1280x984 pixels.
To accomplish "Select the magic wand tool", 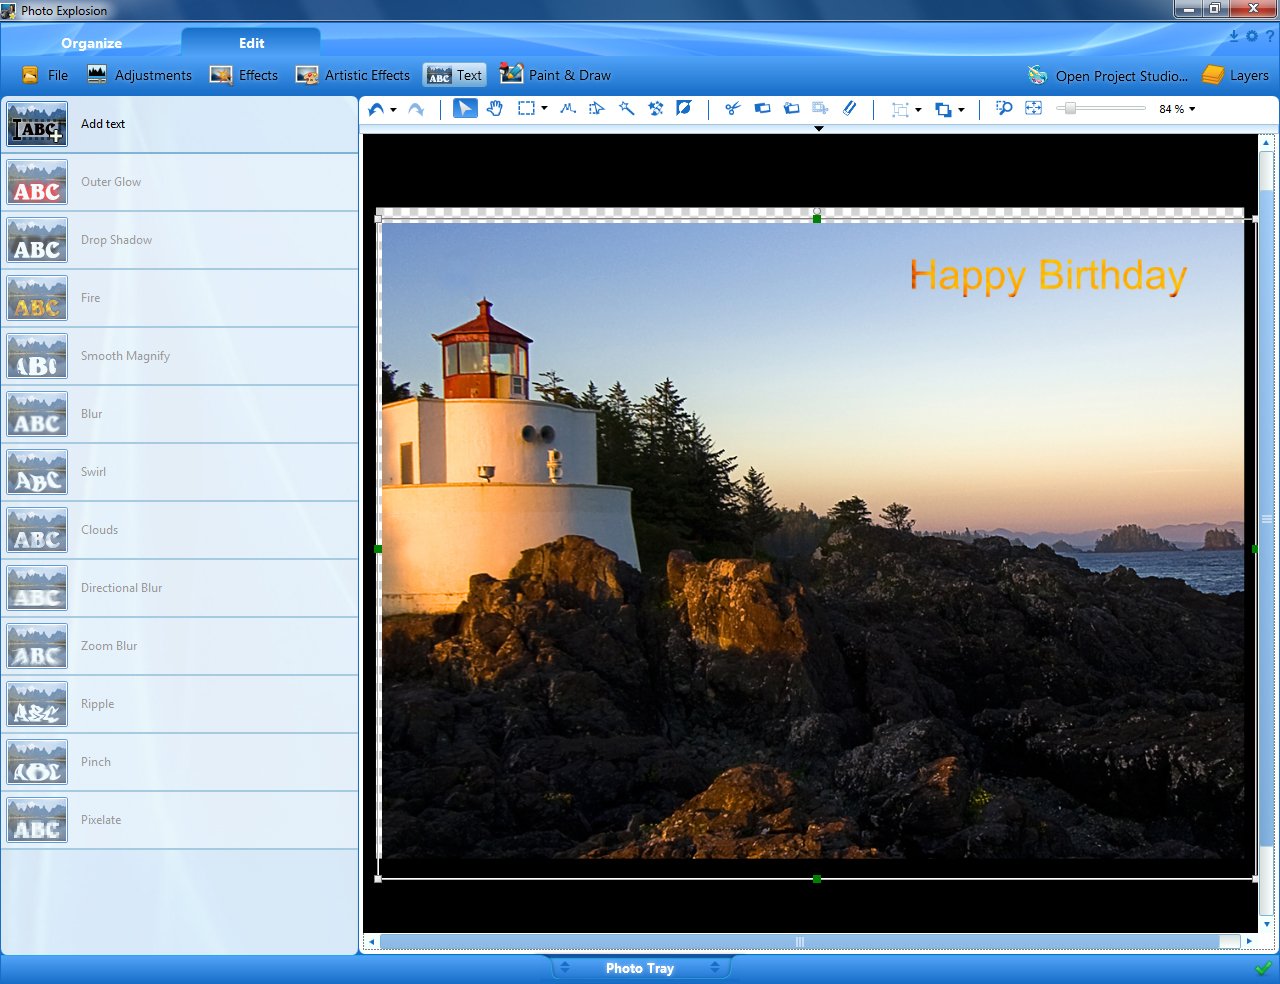I will pos(626,108).
